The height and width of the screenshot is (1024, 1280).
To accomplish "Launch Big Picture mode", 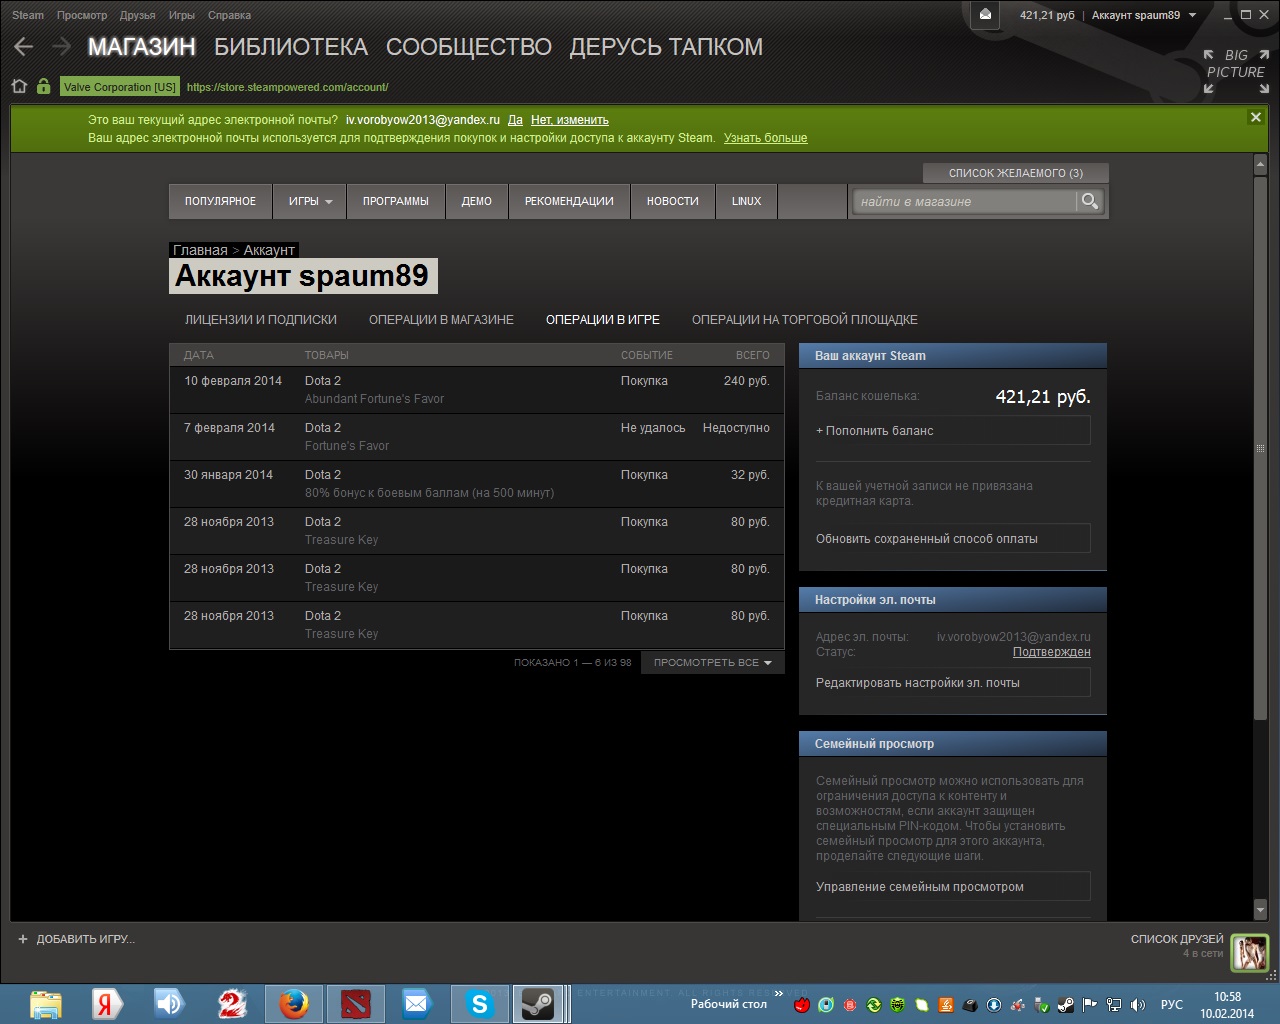I will pyautogui.click(x=1236, y=71).
